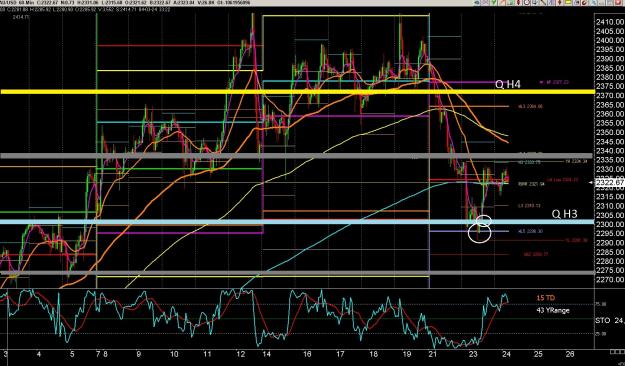The image size is (625, 366).
Task: Click date label 19 on time axis
Action: click(406, 354)
